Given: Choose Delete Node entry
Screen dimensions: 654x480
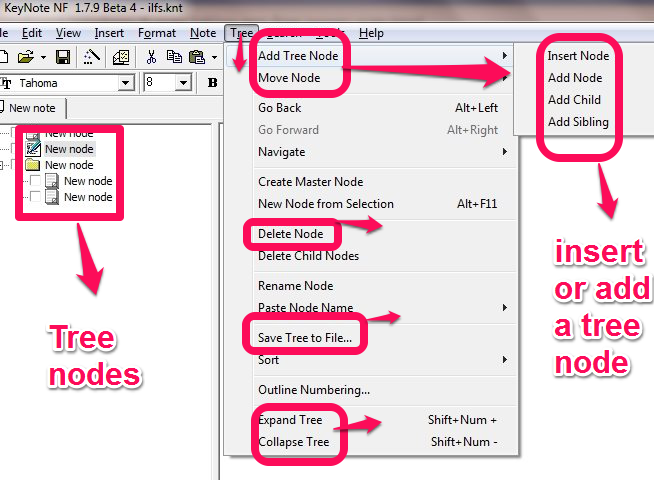Looking at the screenshot, I should click(371, 234).
